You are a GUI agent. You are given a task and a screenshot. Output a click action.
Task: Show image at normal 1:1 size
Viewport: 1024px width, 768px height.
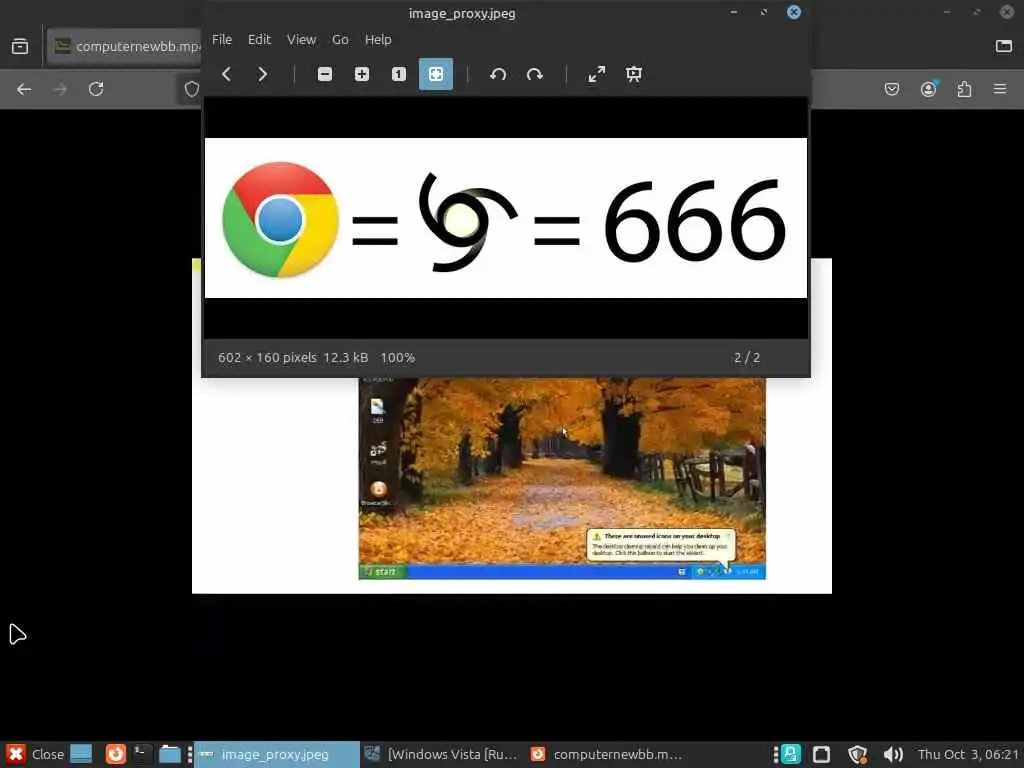tap(398, 74)
